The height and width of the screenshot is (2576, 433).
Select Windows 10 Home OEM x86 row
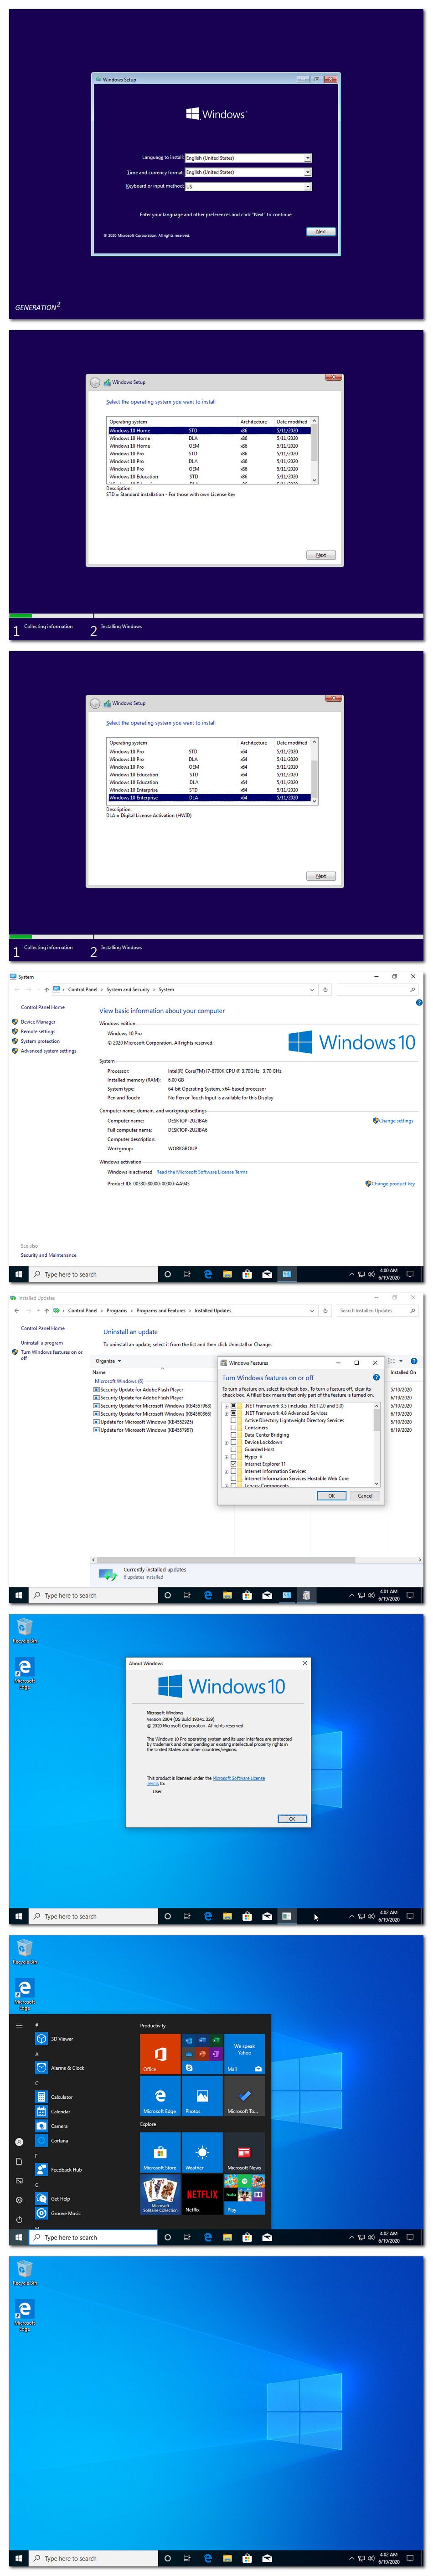210,446
